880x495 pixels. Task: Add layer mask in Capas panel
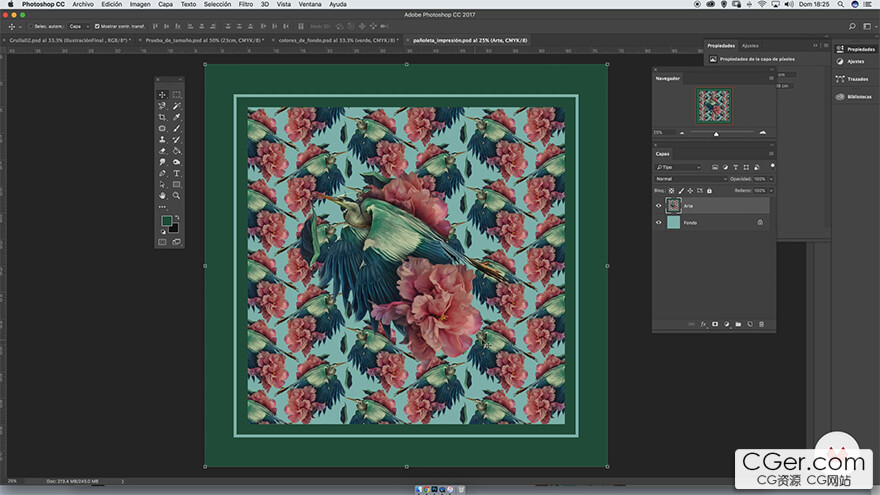(x=715, y=324)
